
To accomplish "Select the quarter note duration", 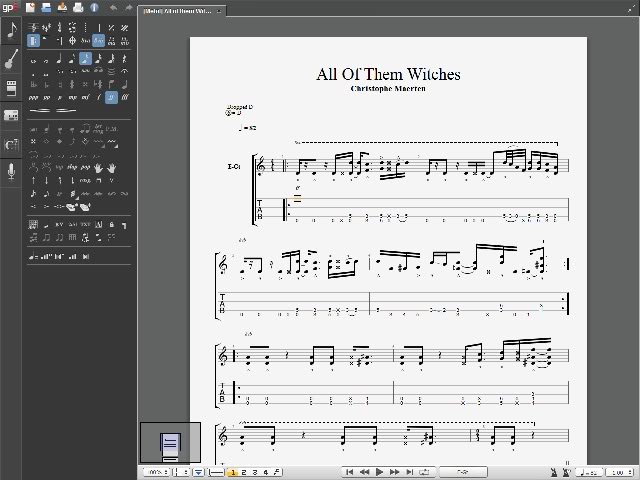I will tap(59, 59).
